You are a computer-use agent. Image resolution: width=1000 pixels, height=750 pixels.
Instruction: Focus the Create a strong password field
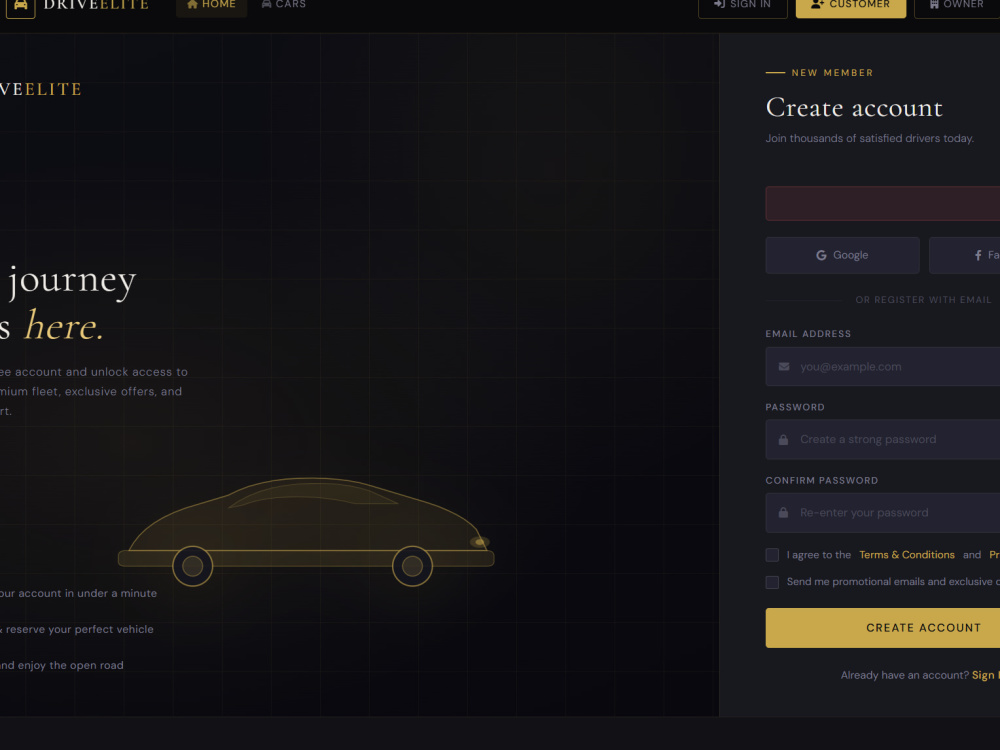click(x=883, y=439)
